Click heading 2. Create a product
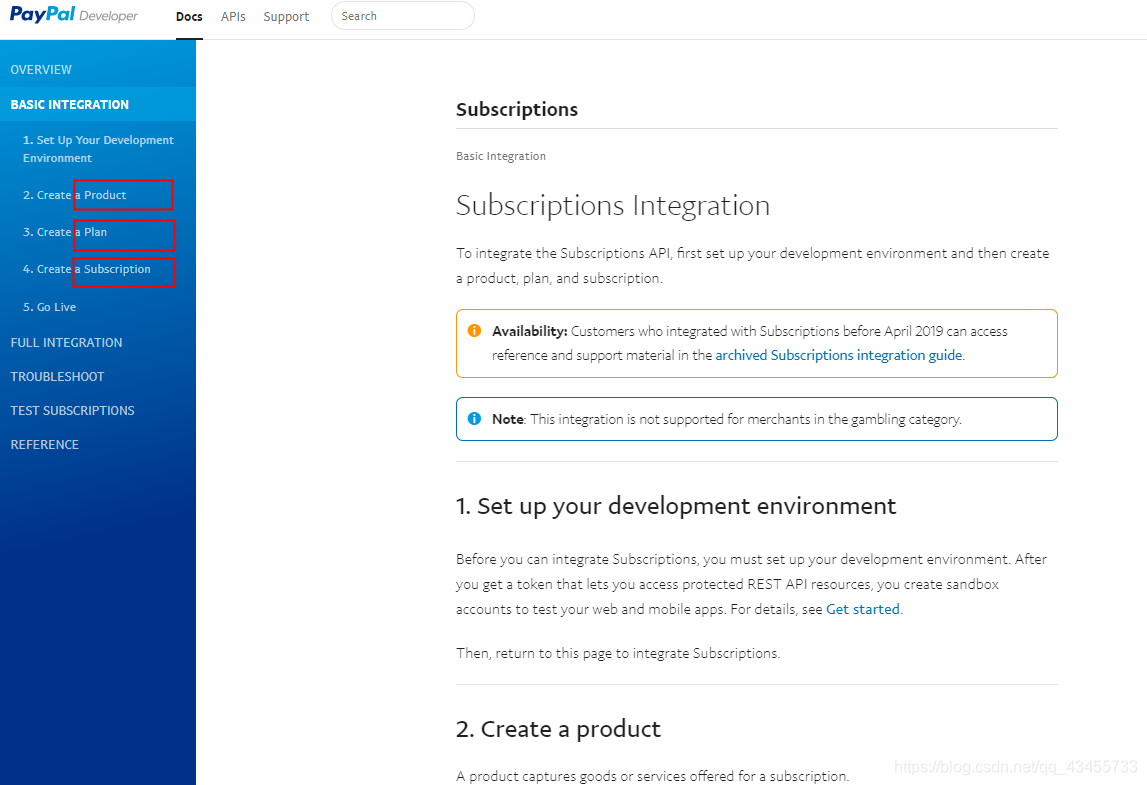The width and height of the screenshot is (1147, 785). point(558,729)
